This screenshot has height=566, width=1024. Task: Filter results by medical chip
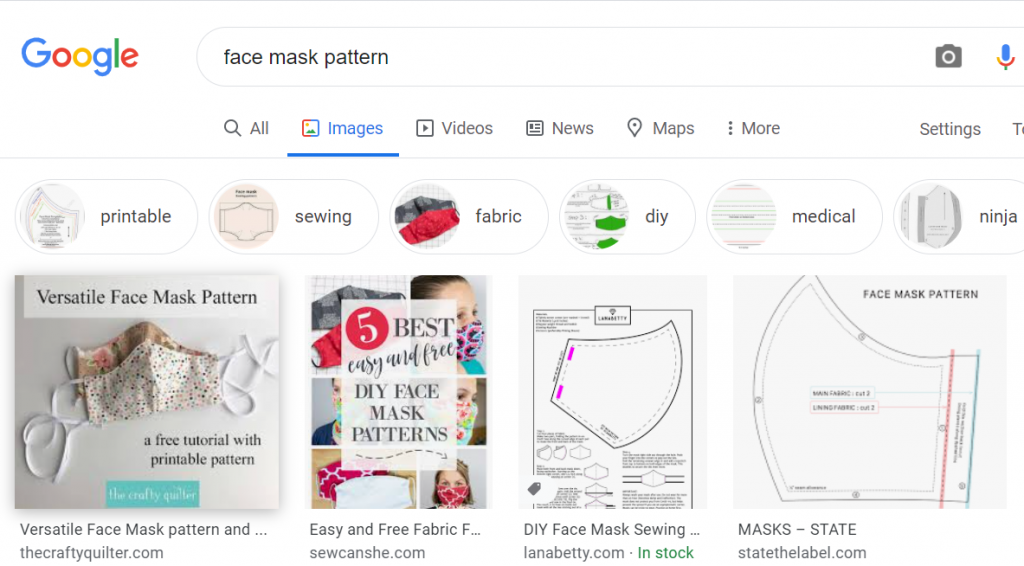tap(794, 217)
